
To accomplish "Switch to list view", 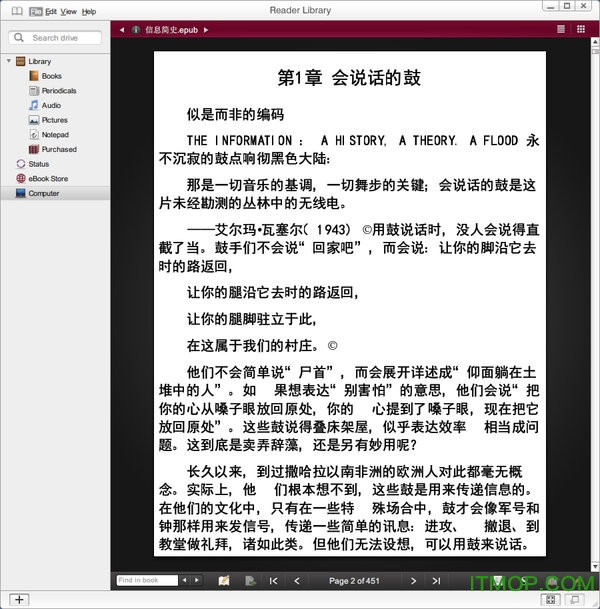I will (x=561, y=29).
